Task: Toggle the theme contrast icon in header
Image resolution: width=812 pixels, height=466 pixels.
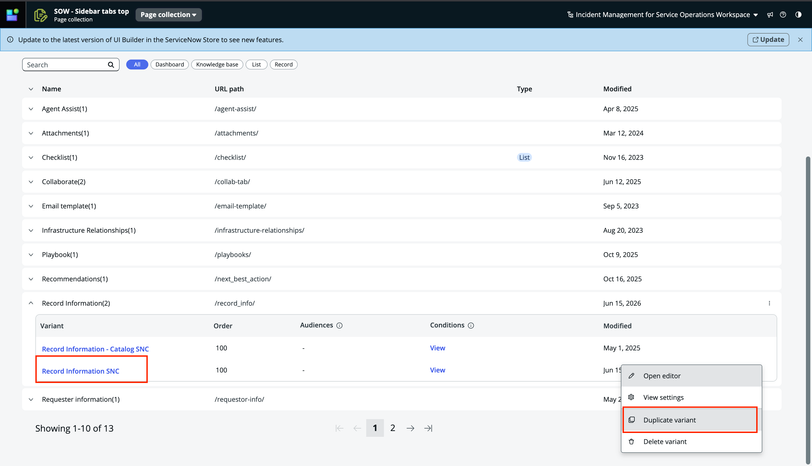Action: [798, 14]
